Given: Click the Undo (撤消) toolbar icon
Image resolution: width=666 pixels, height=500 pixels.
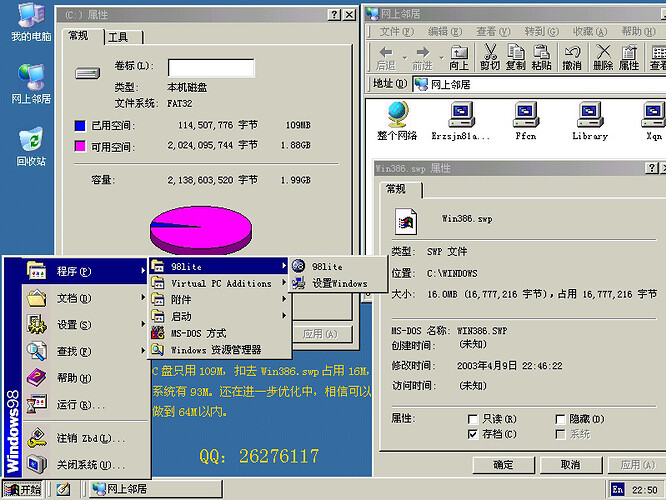Looking at the screenshot, I should (x=572, y=58).
